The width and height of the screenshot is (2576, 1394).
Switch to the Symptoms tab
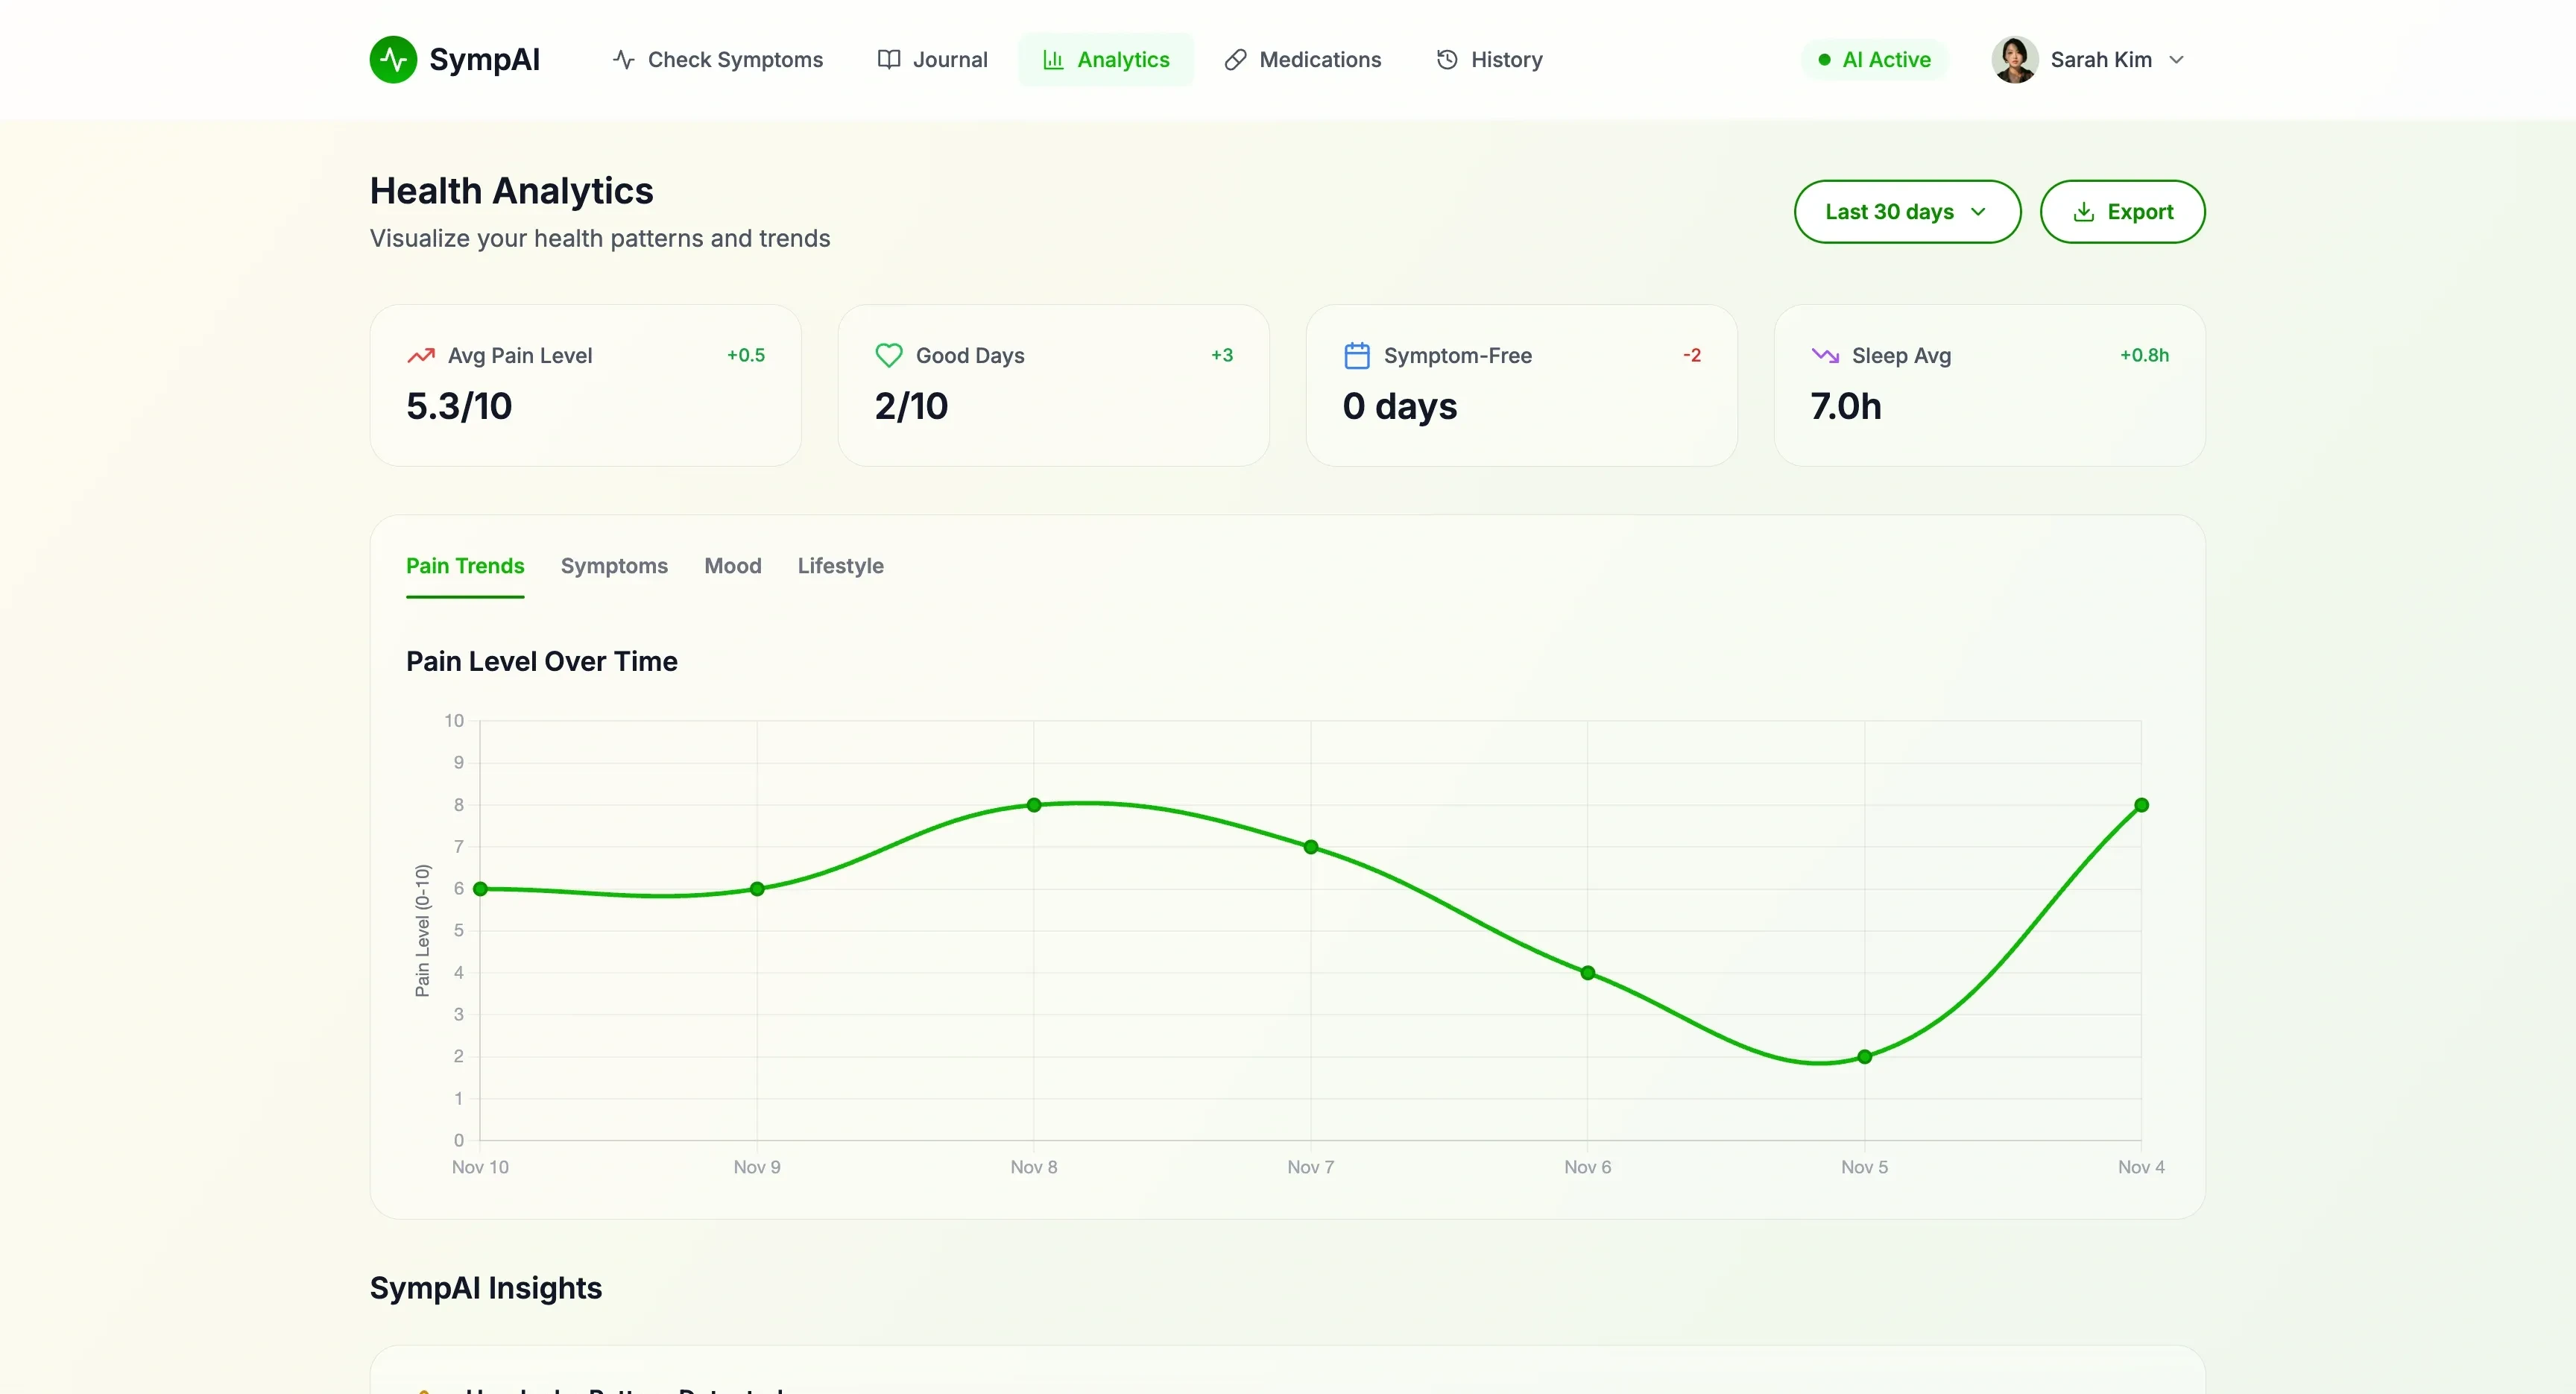point(614,566)
